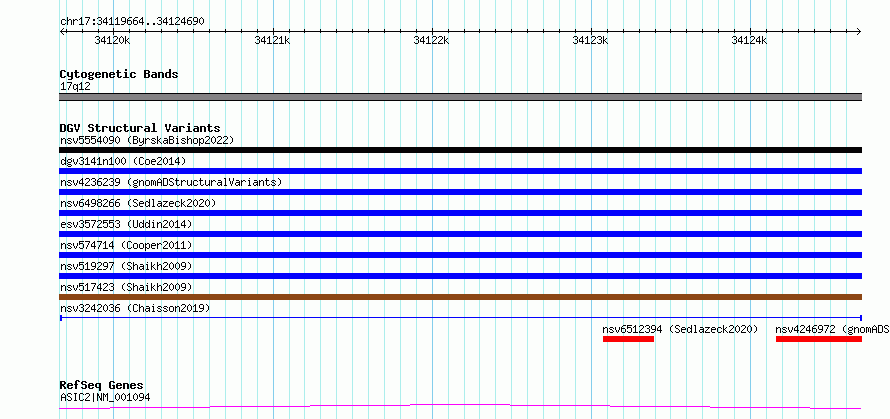890x419 pixels.
Task: Click the nsv4236239 gnomAD variant bar
Action: (460, 192)
